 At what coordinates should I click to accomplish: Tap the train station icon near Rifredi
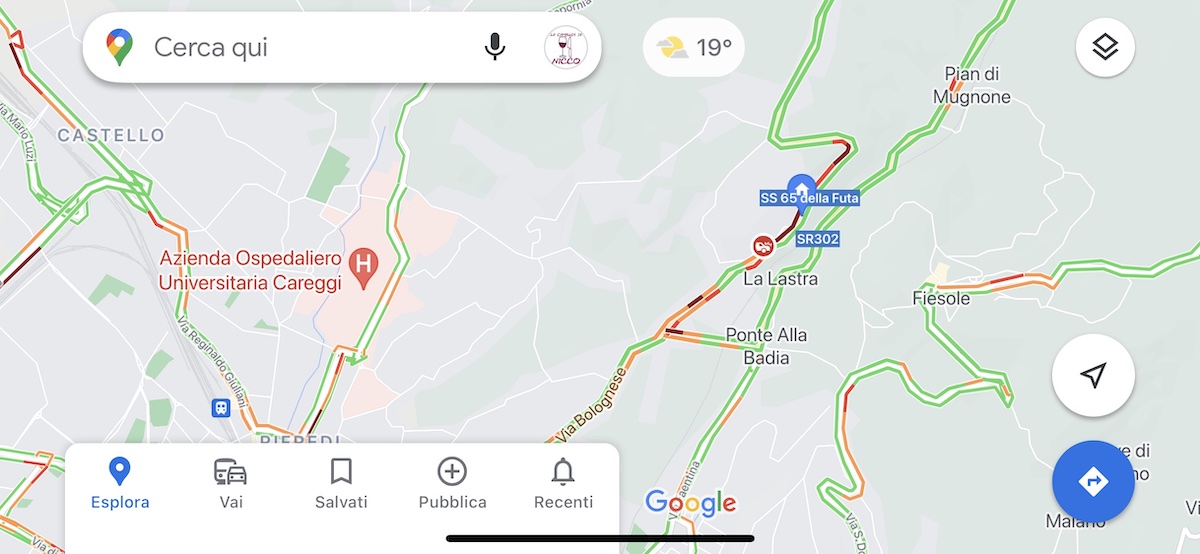coord(220,407)
